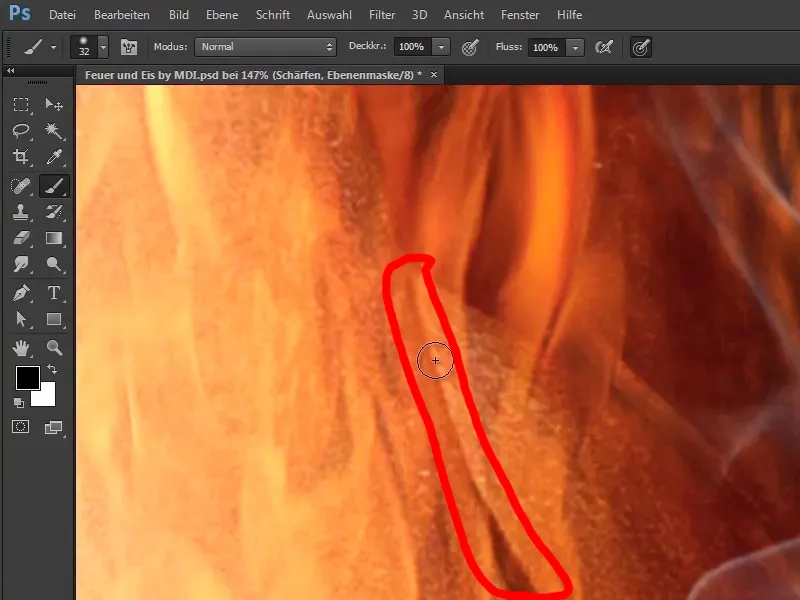The width and height of the screenshot is (800, 600).
Task: Select the Healing Brush tool
Action: click(x=21, y=186)
